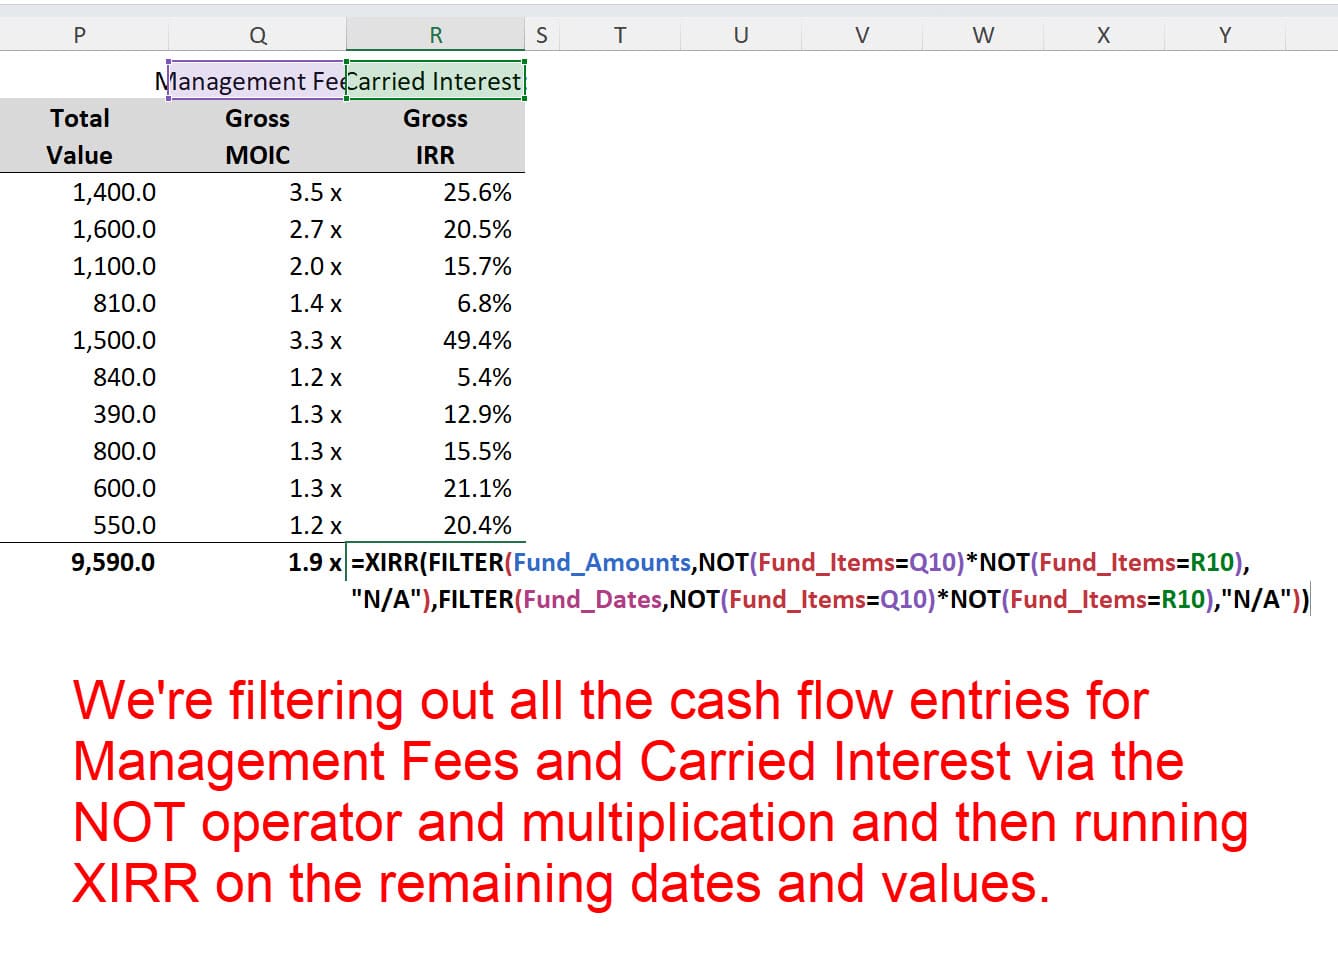
Task: Select column header T
Action: click(x=620, y=34)
